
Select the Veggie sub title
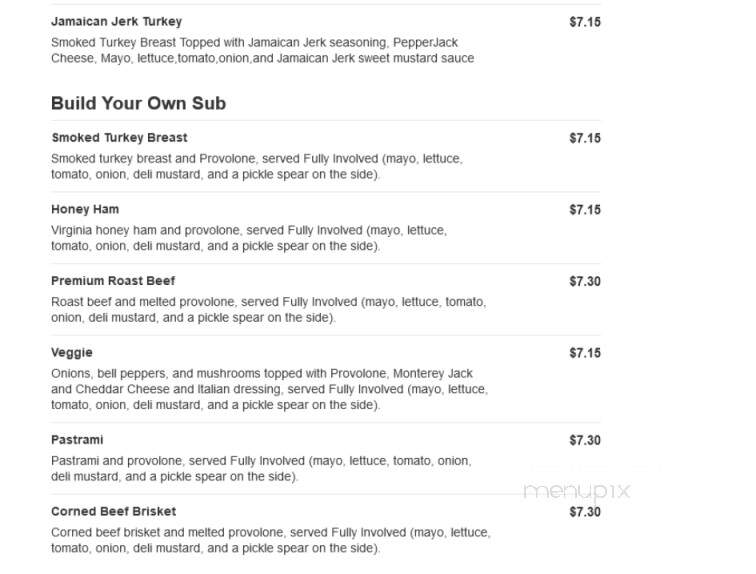point(72,353)
